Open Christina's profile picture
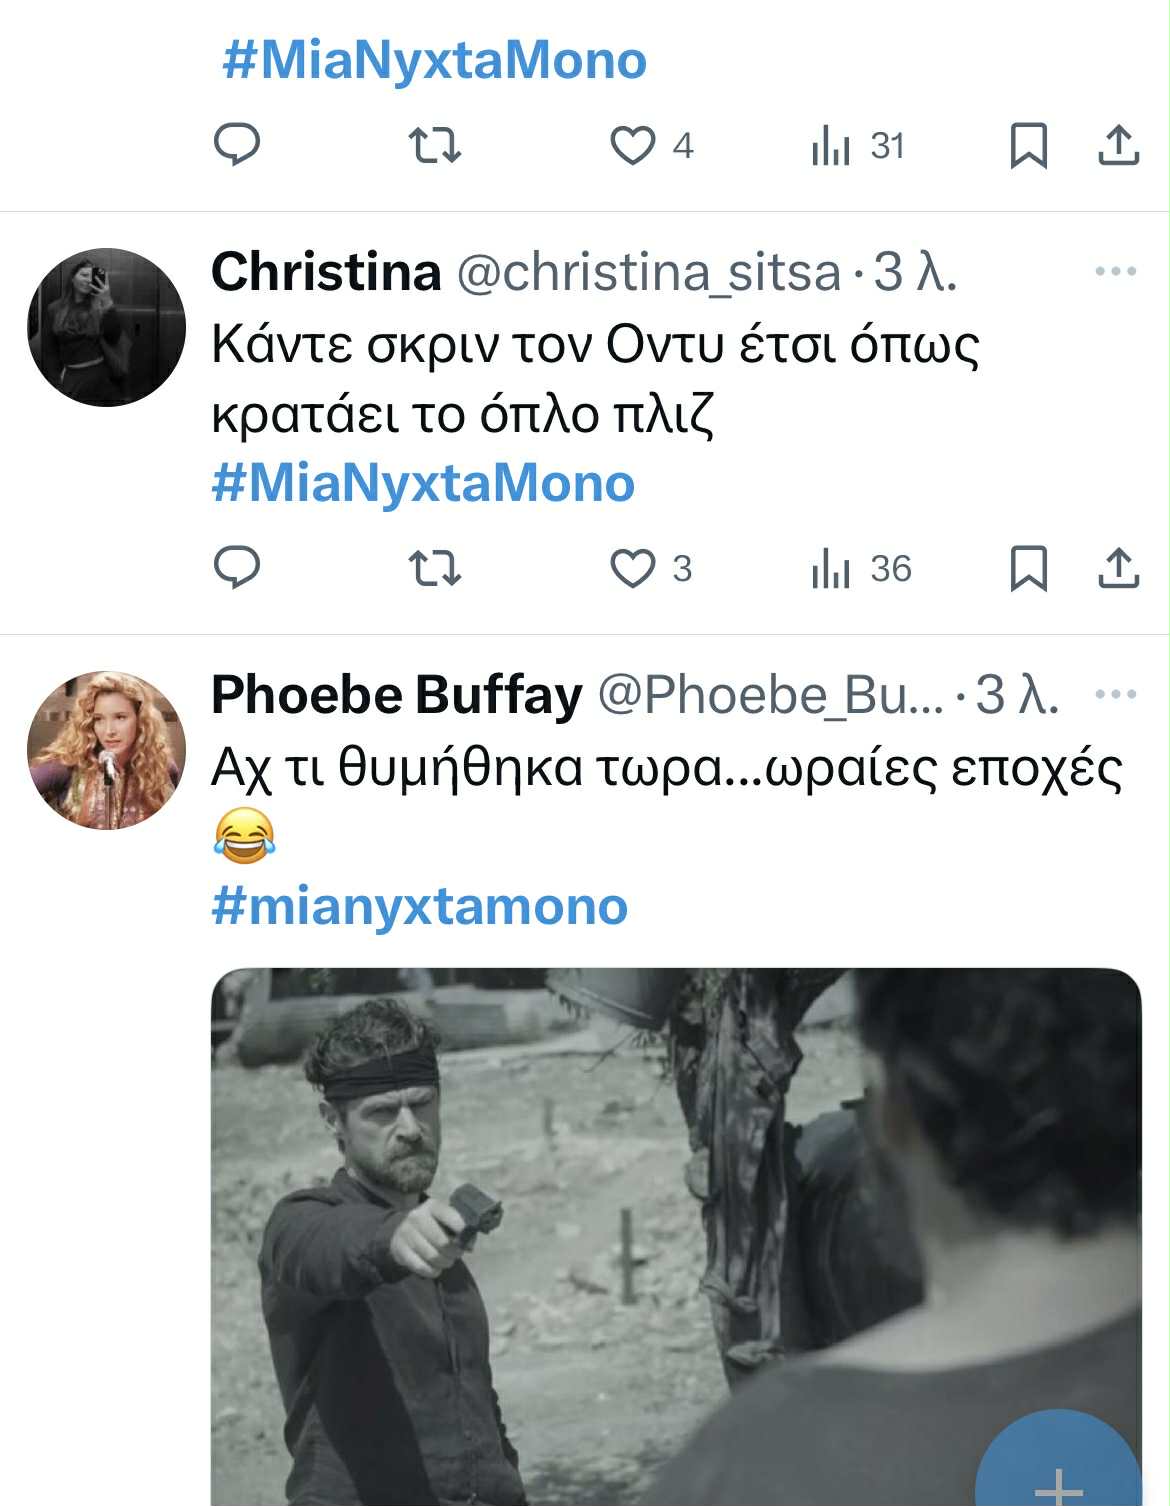This screenshot has width=1170, height=1506. 106,327
